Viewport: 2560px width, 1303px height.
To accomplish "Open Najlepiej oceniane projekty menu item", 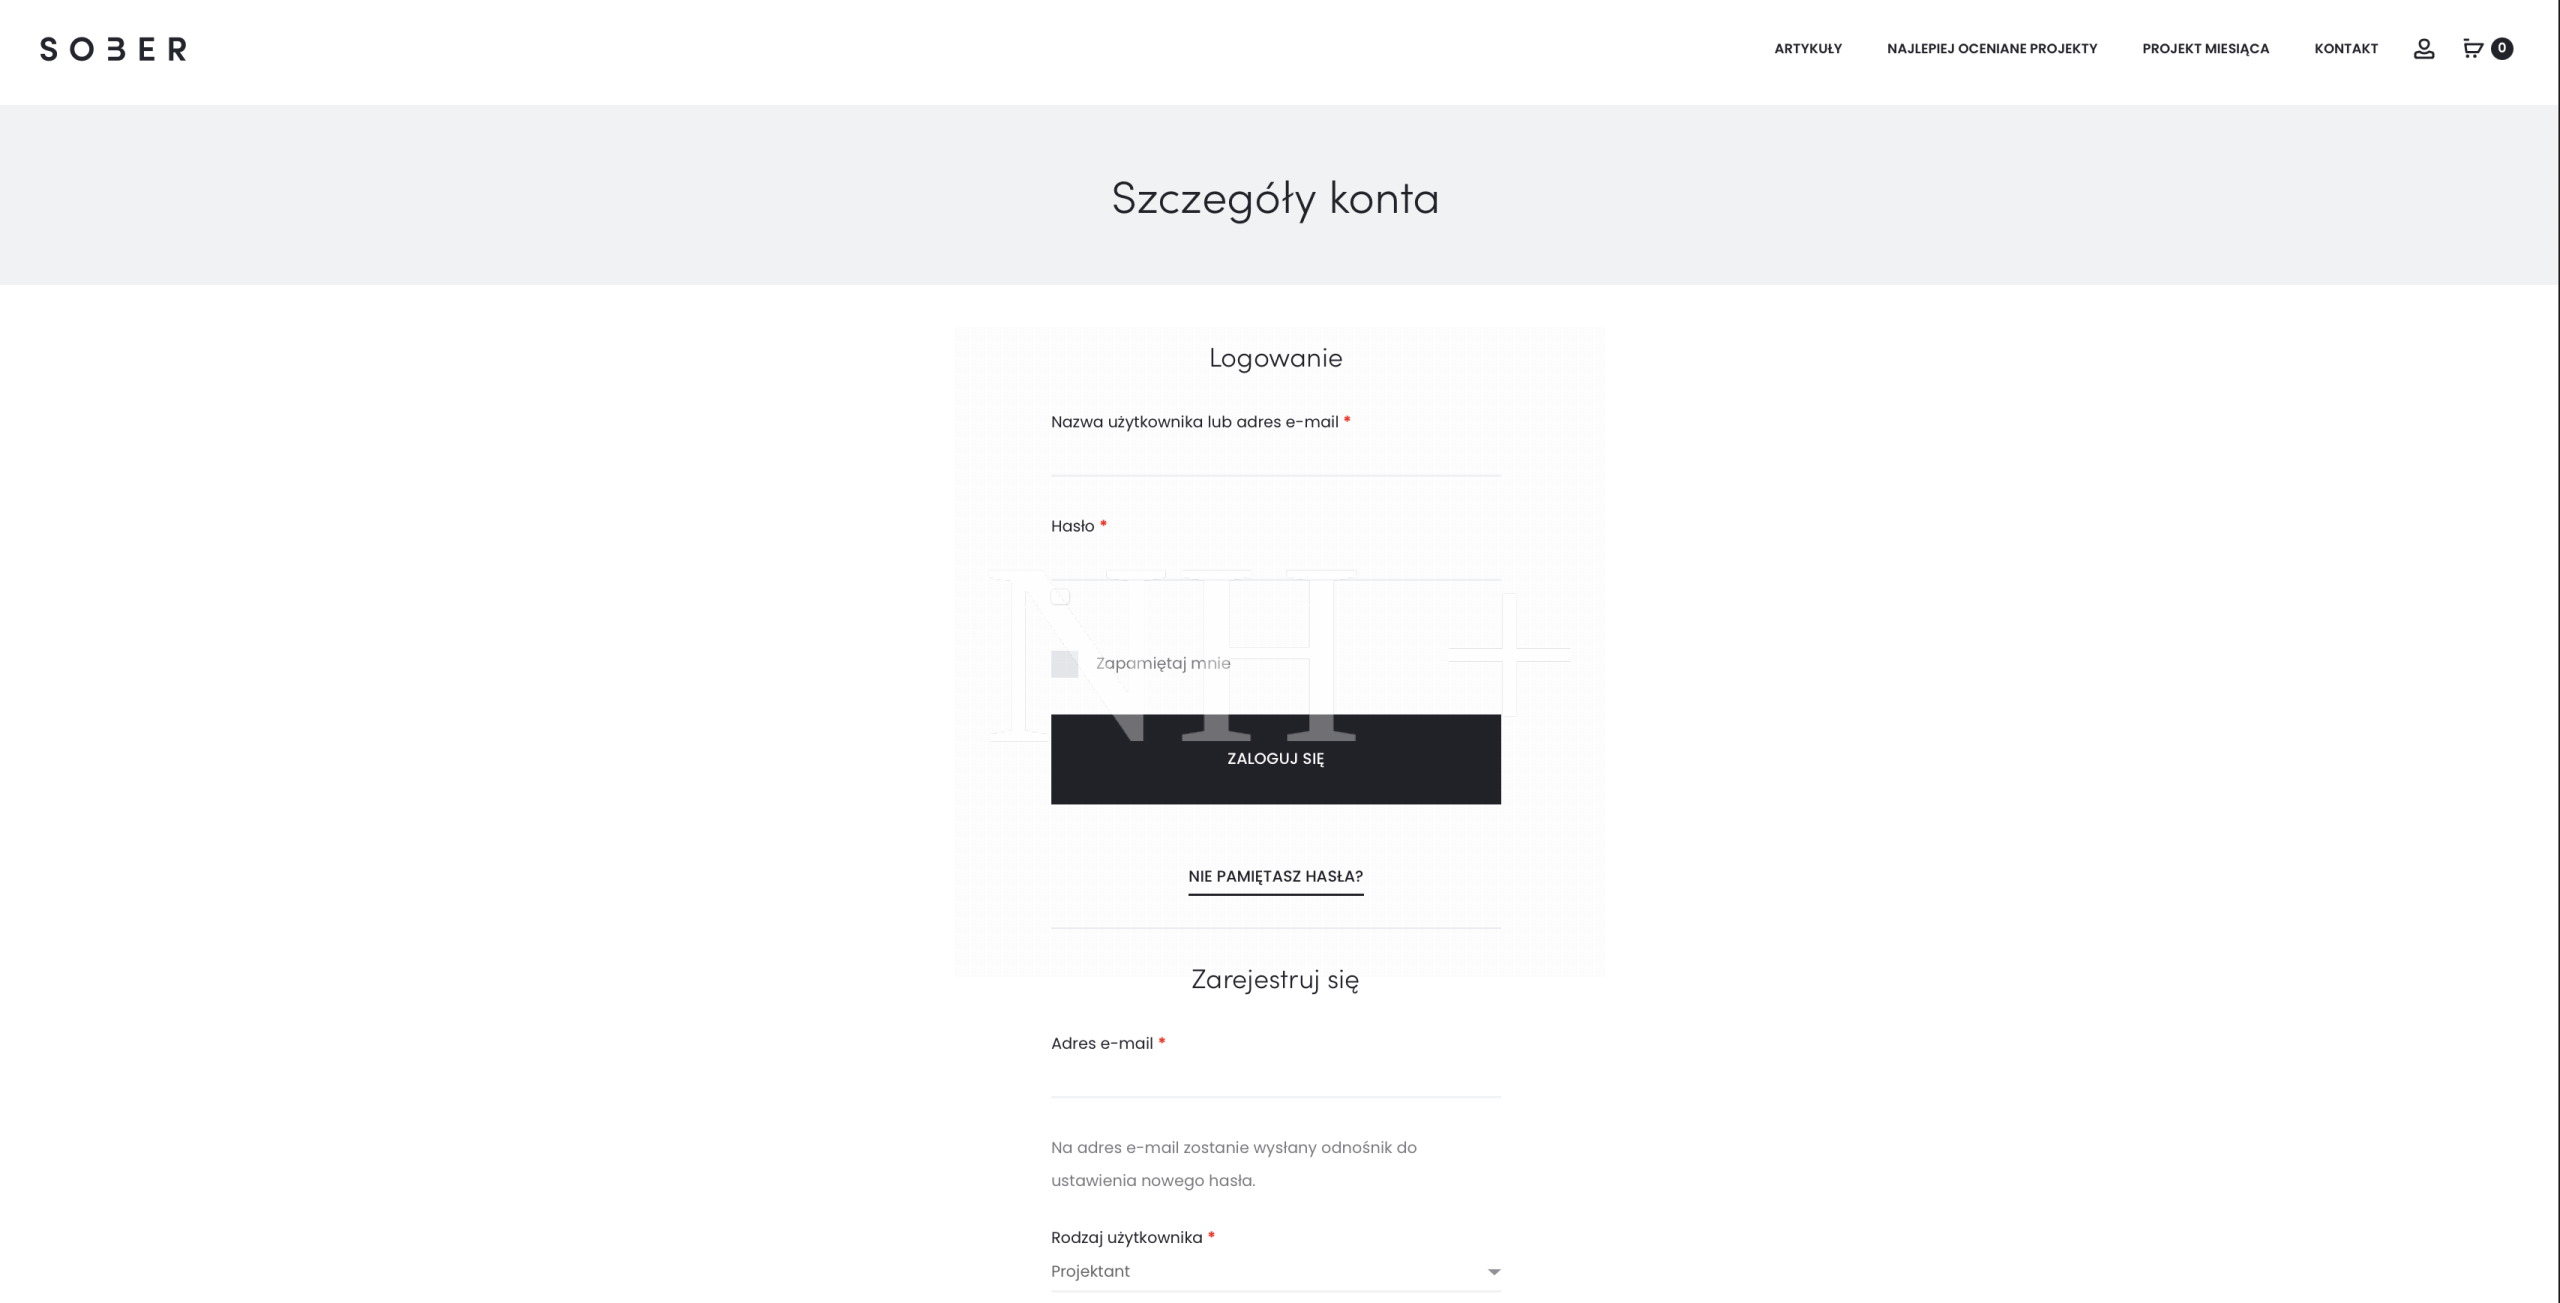I will click(x=1991, y=49).
